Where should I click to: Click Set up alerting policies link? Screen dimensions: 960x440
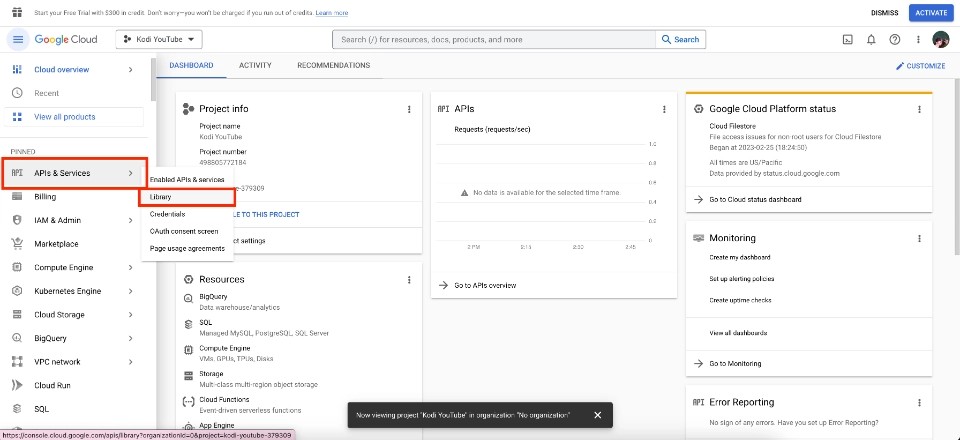point(742,279)
